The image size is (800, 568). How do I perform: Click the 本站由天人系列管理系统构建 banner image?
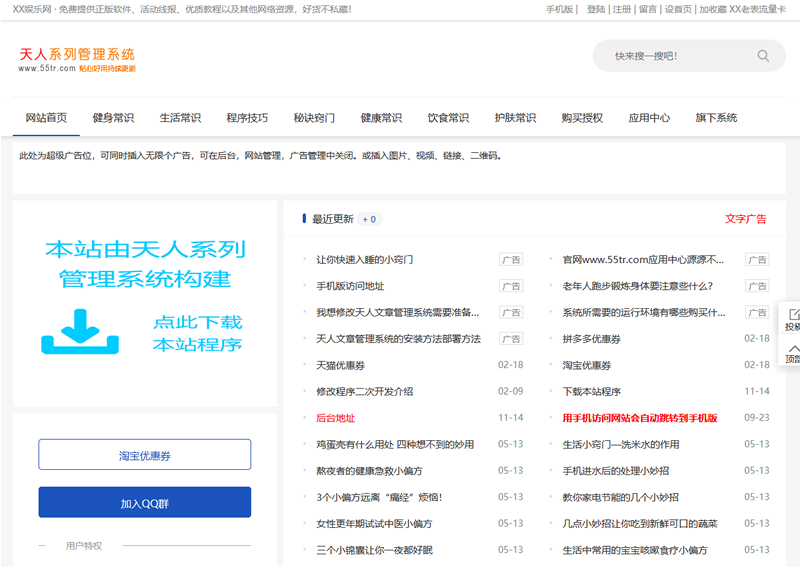145,265
